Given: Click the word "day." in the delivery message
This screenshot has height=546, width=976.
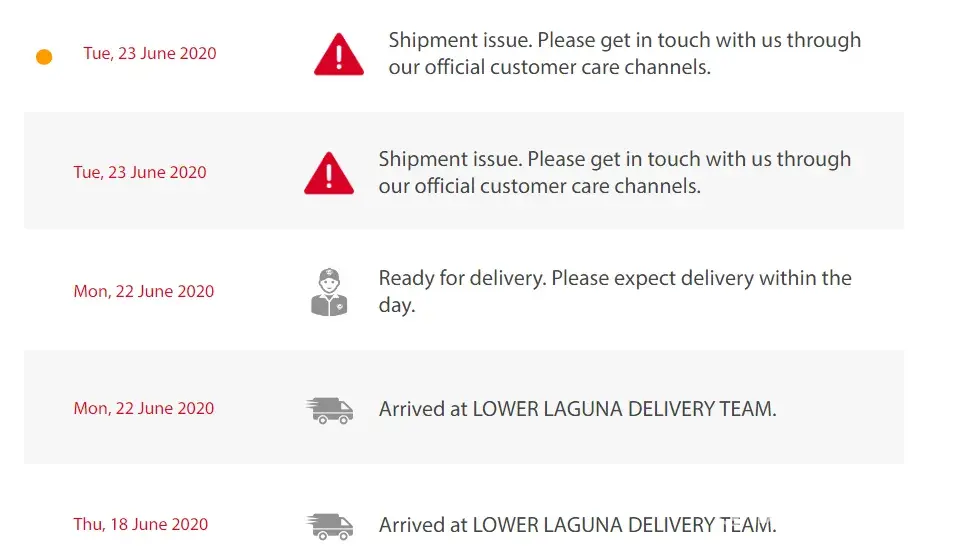Looking at the screenshot, I should (397, 305).
